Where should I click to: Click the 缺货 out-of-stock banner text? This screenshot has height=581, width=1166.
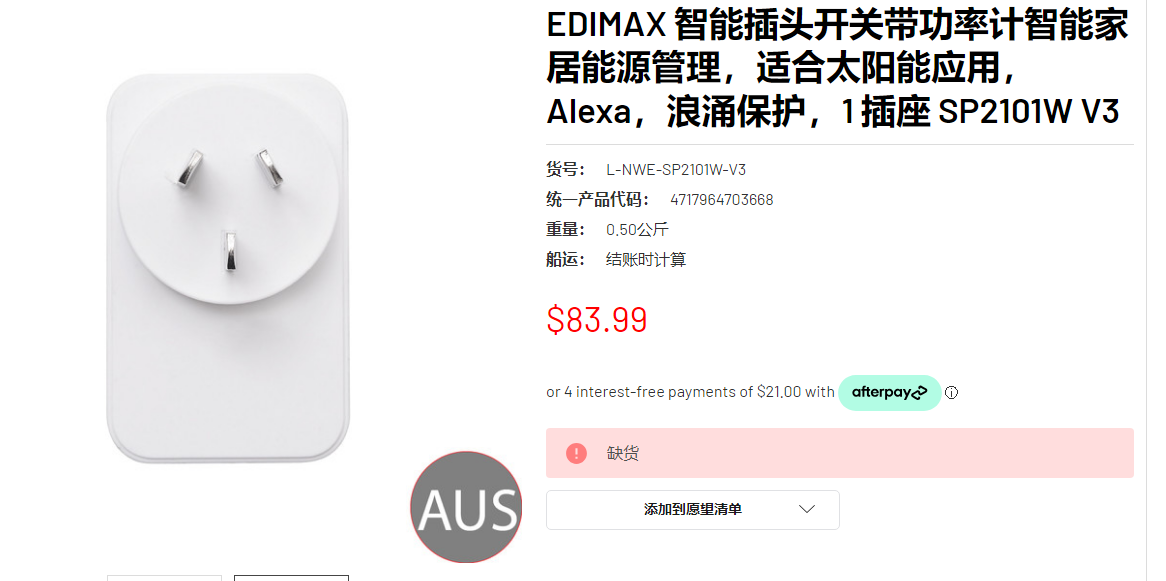click(x=623, y=453)
